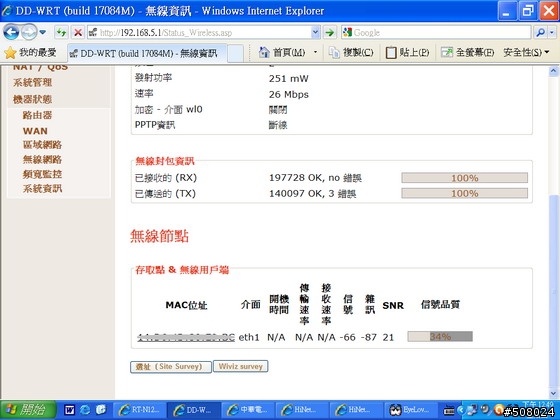
Task: Refresh the page with green arrows icon
Action: 61,33
